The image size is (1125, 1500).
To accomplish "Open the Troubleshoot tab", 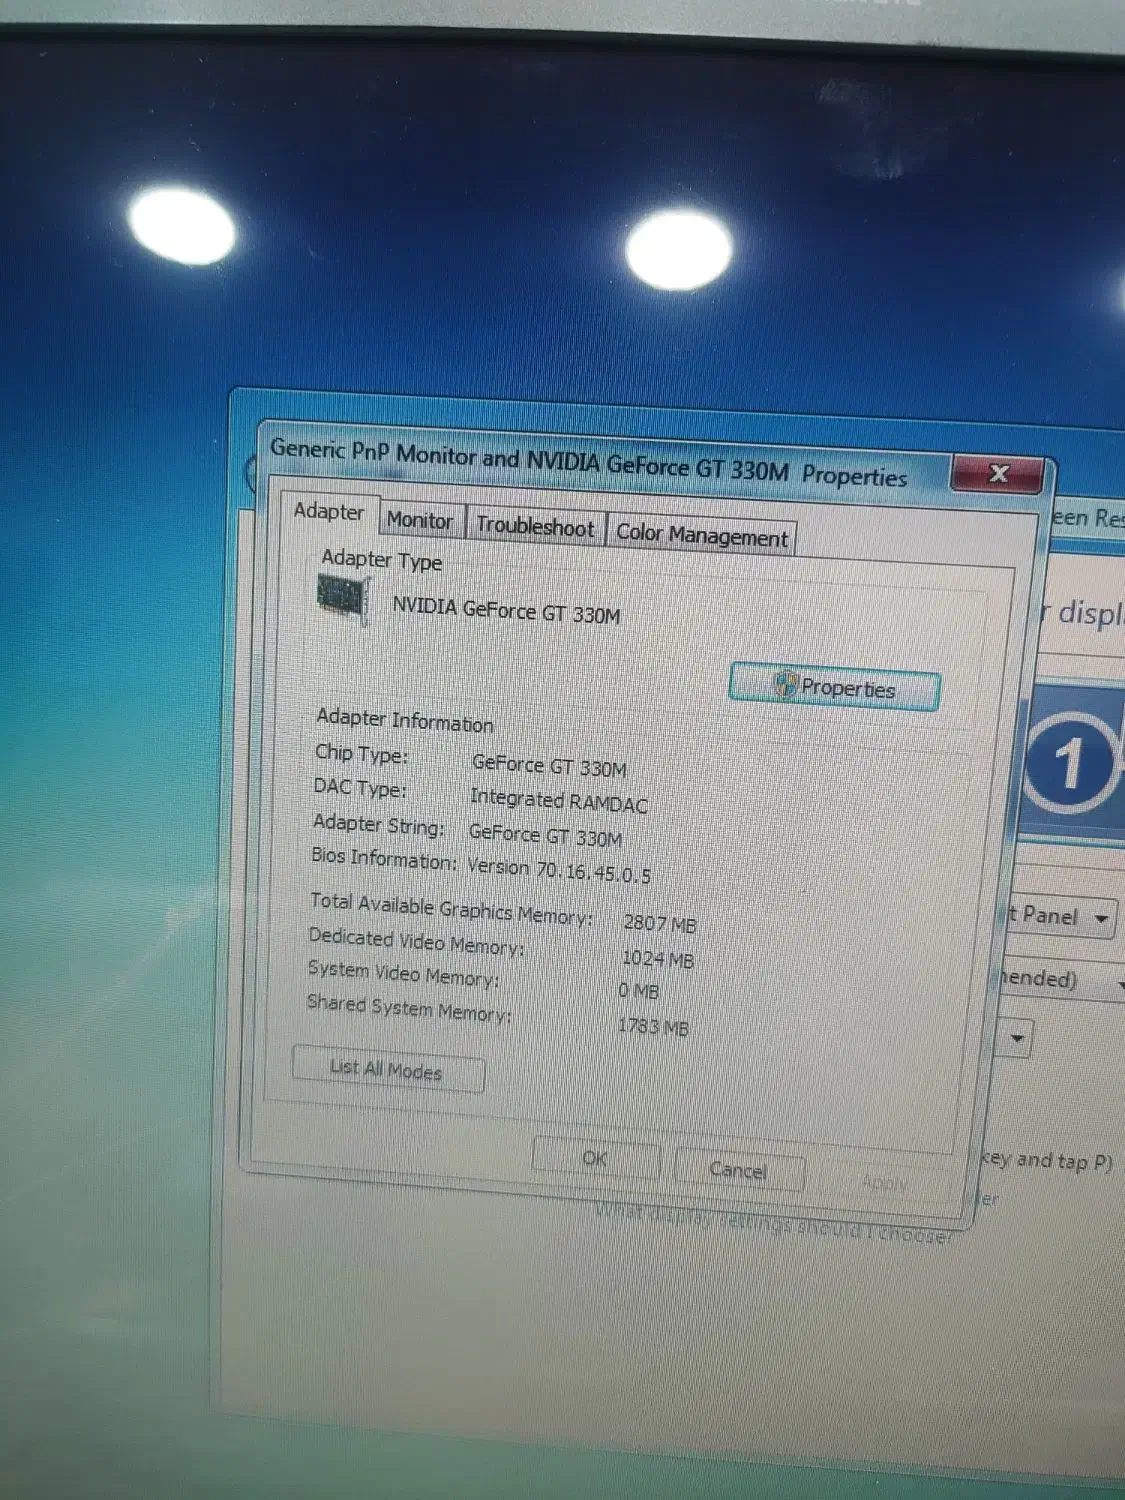I will (x=535, y=527).
